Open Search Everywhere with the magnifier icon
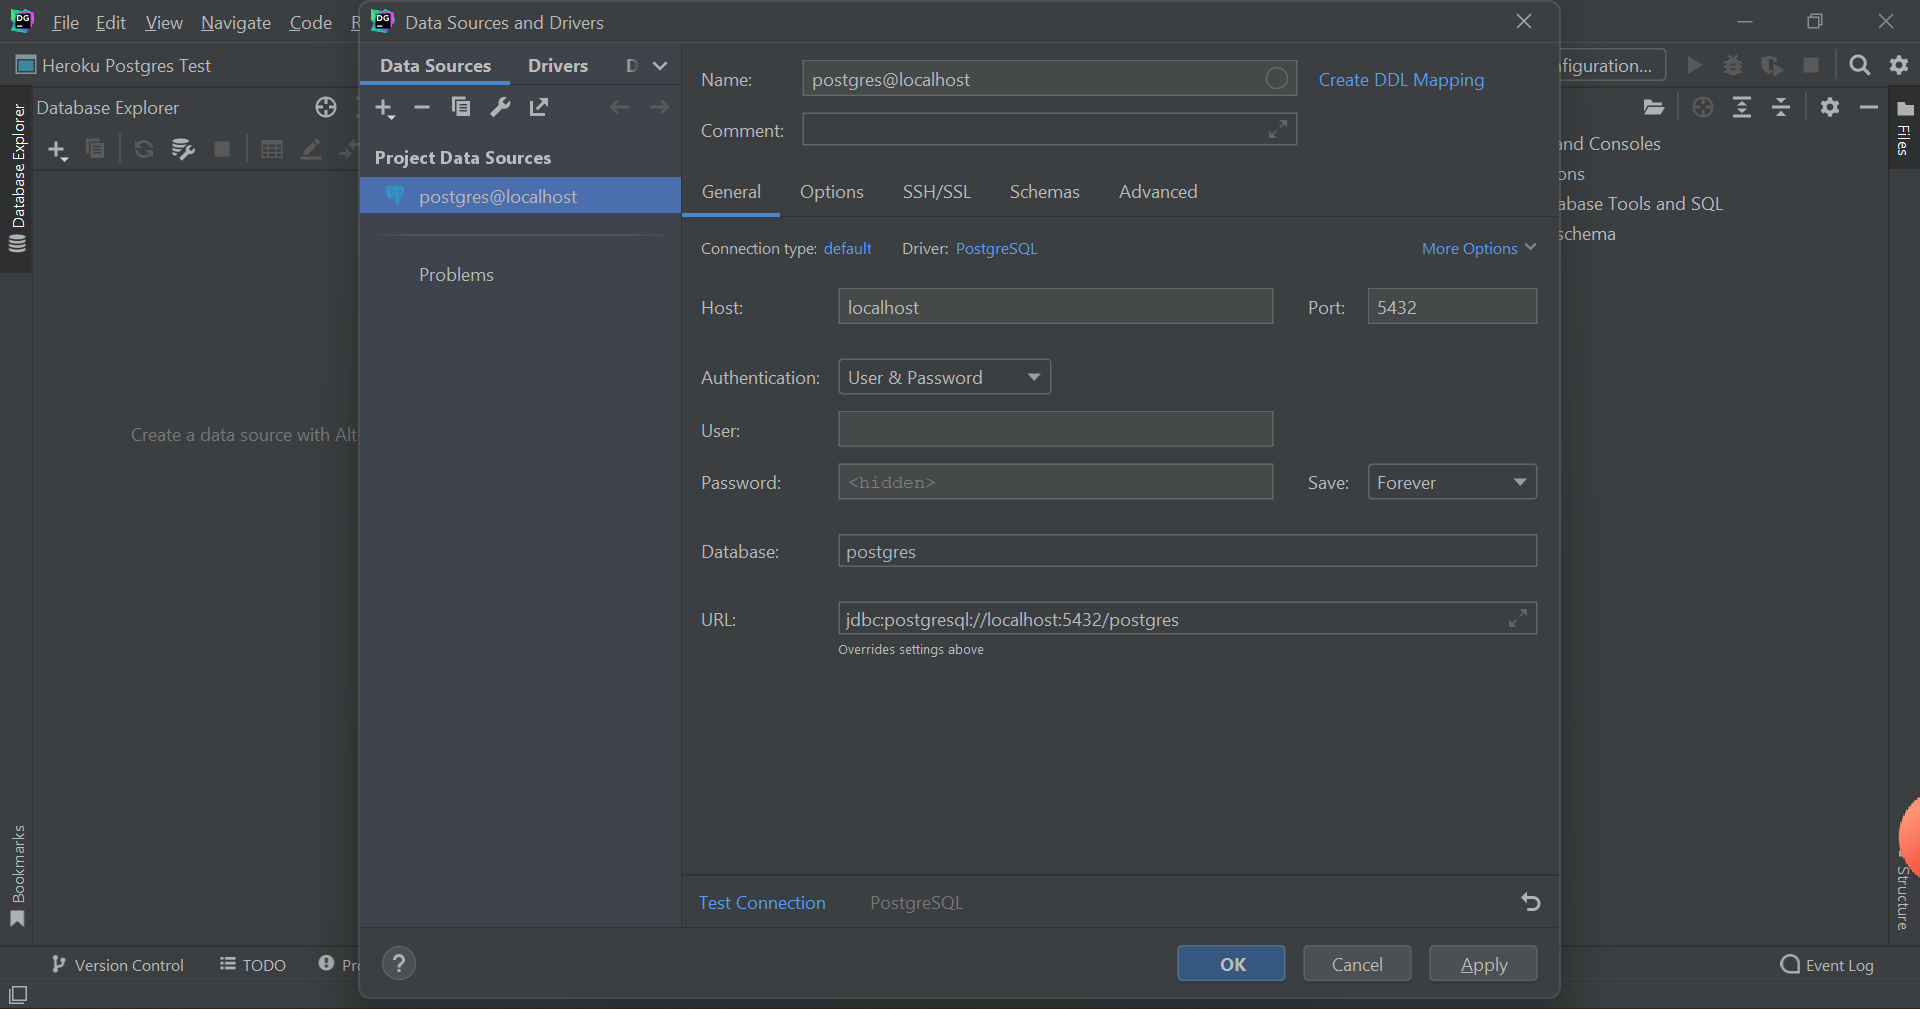1920x1009 pixels. pyautogui.click(x=1859, y=65)
